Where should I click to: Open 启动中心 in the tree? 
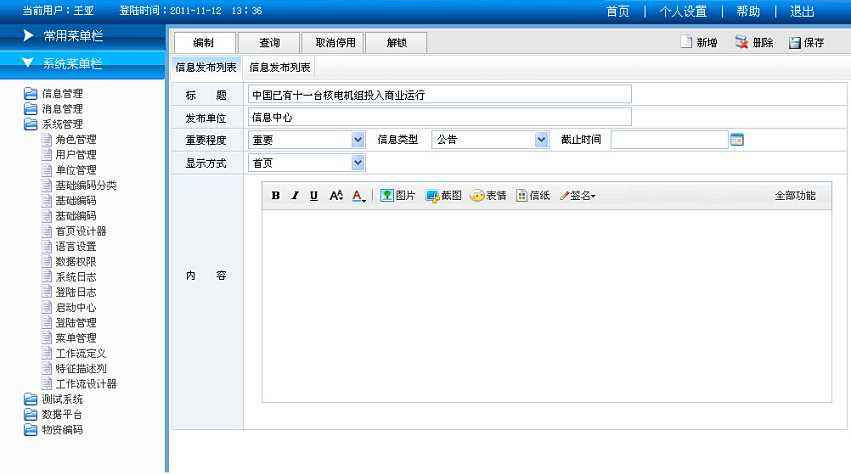70,307
